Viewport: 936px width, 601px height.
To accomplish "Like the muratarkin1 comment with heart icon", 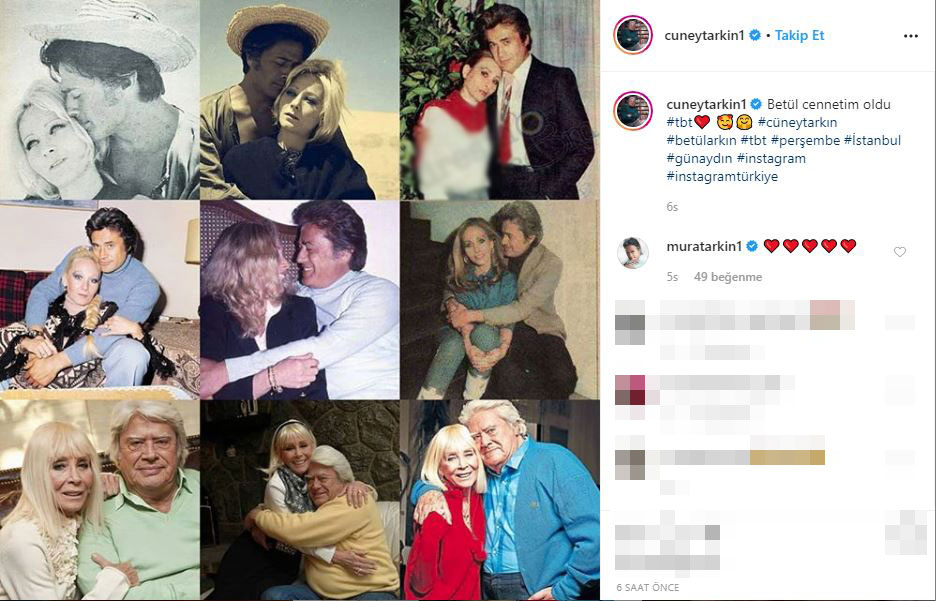I will click(x=900, y=252).
